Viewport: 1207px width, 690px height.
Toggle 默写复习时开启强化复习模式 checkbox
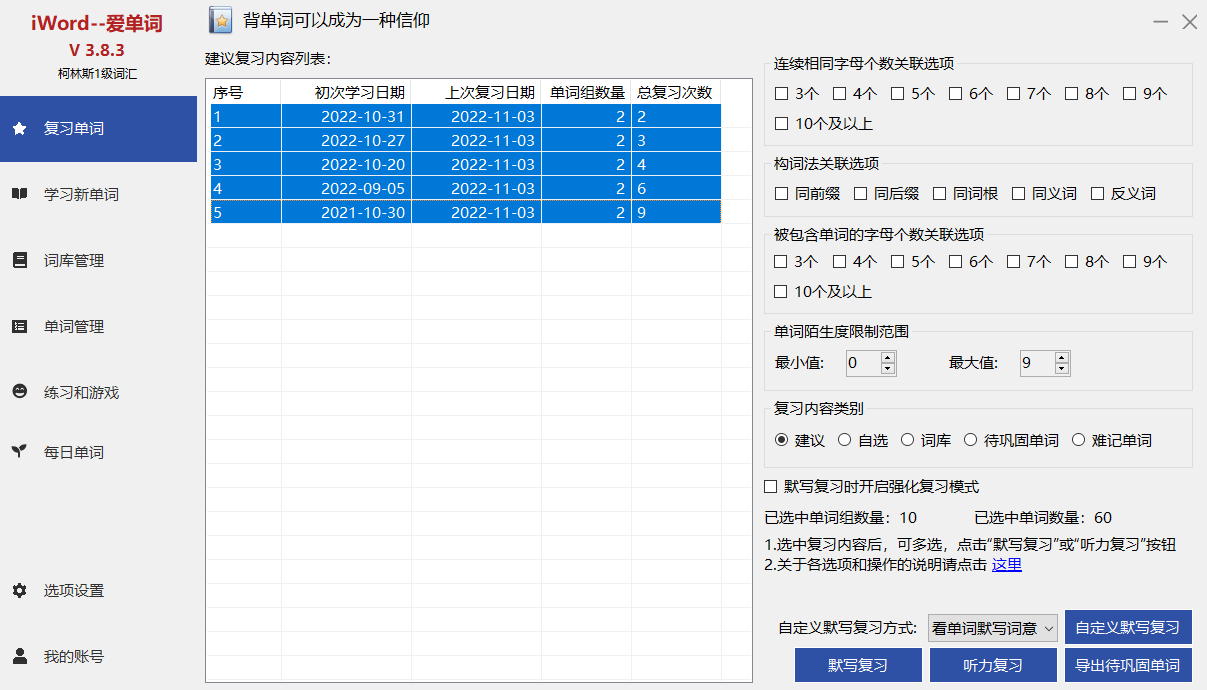pyautogui.click(x=771, y=487)
